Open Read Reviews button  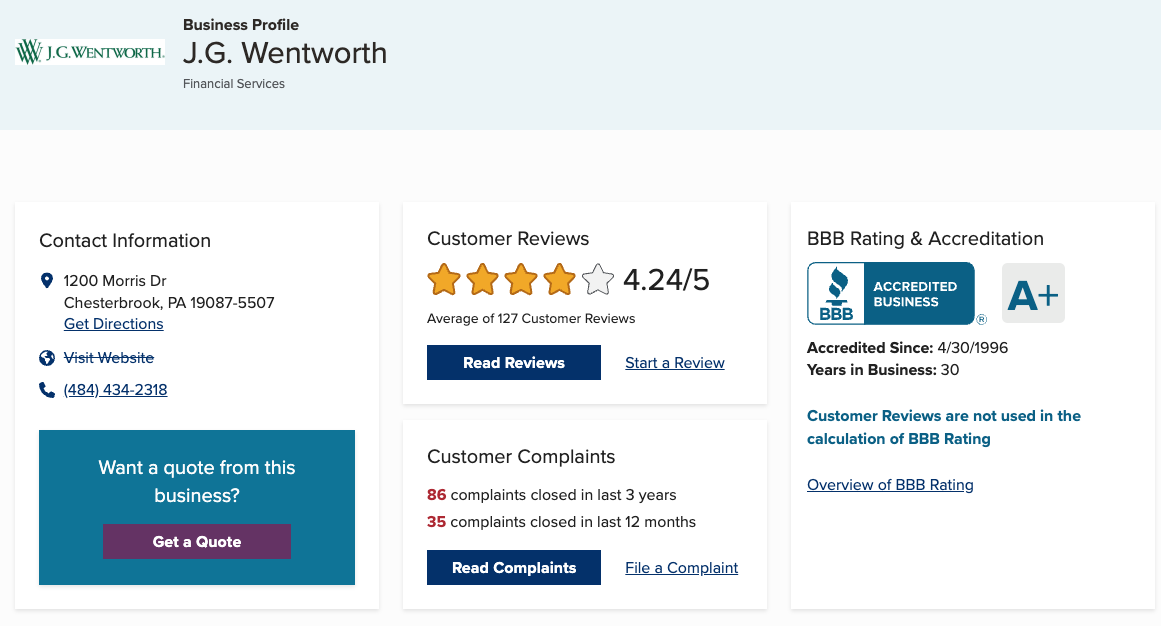(514, 363)
